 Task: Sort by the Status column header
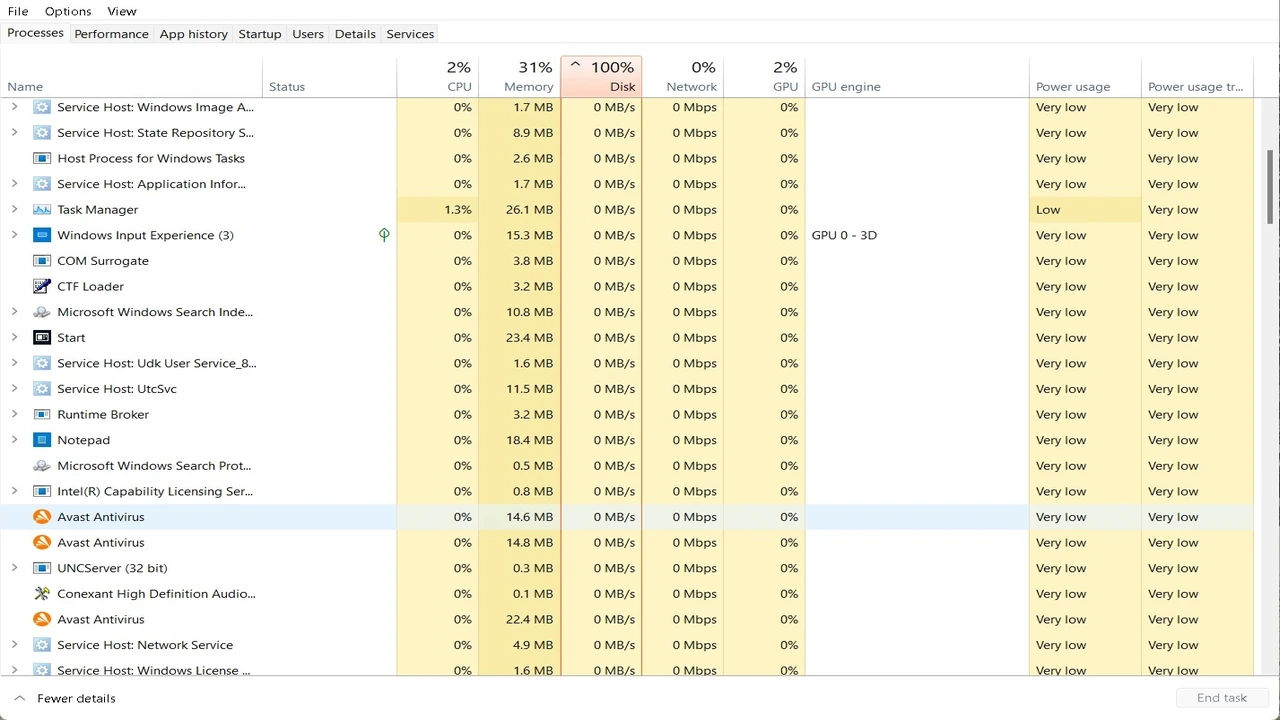(329, 76)
